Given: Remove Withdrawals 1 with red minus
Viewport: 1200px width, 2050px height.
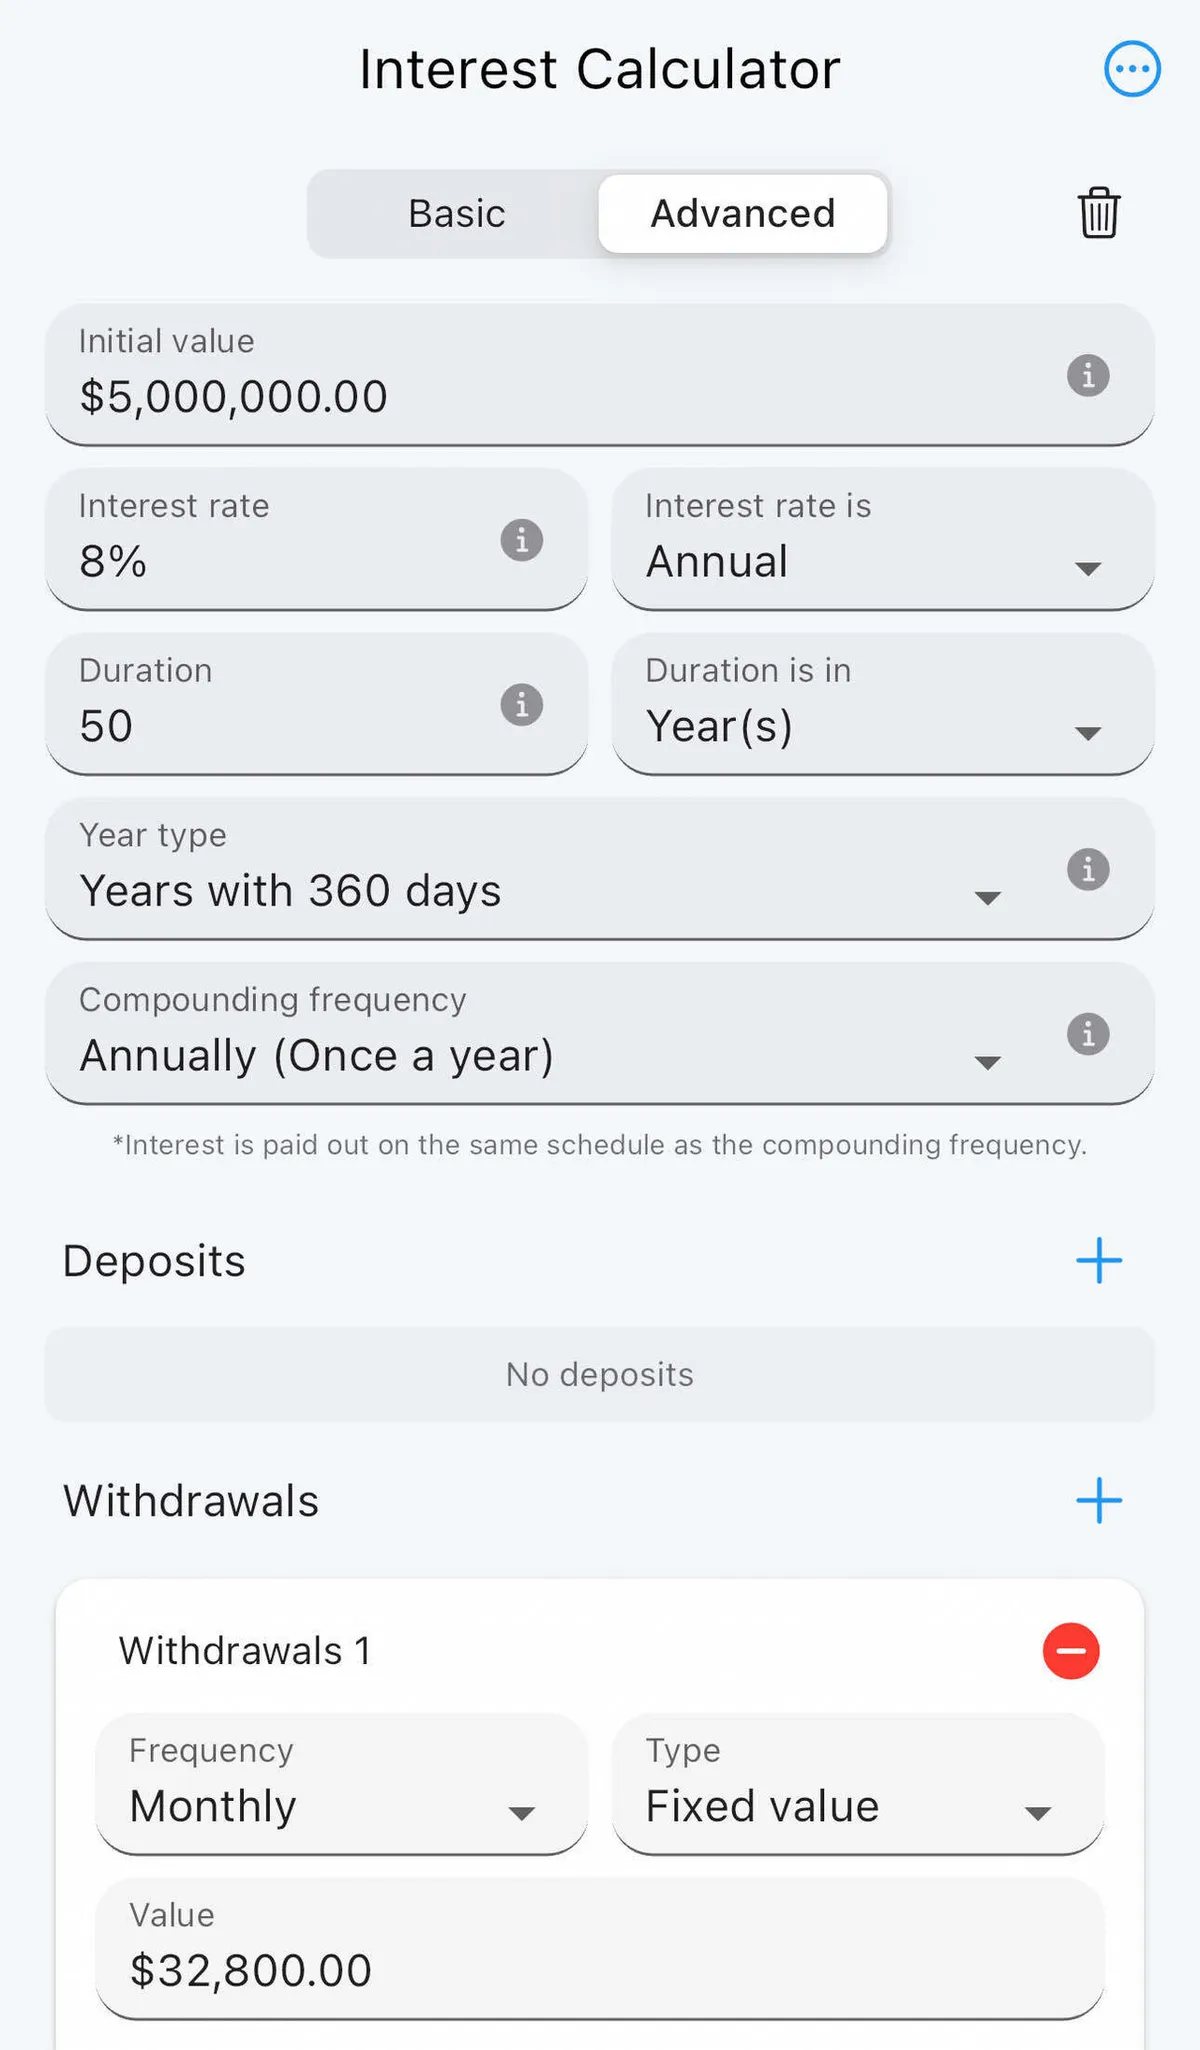Looking at the screenshot, I should coord(1070,1651).
